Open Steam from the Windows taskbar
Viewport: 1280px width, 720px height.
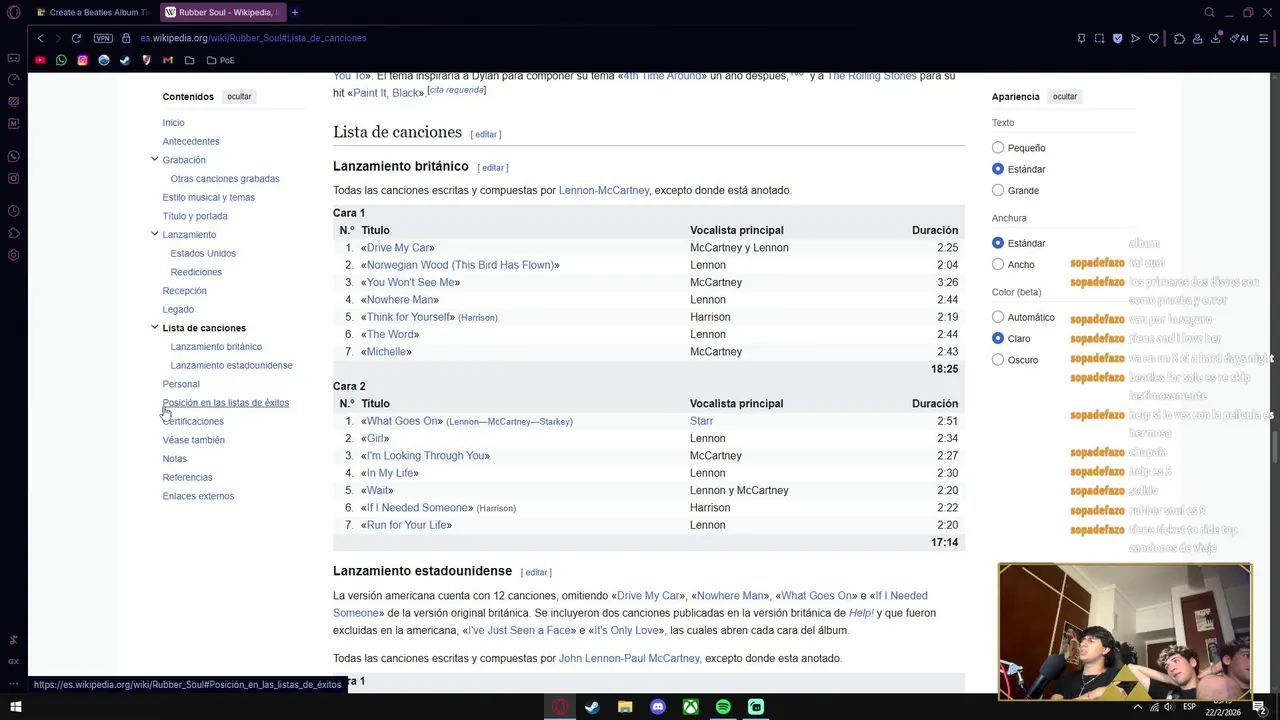pyautogui.click(x=592, y=707)
